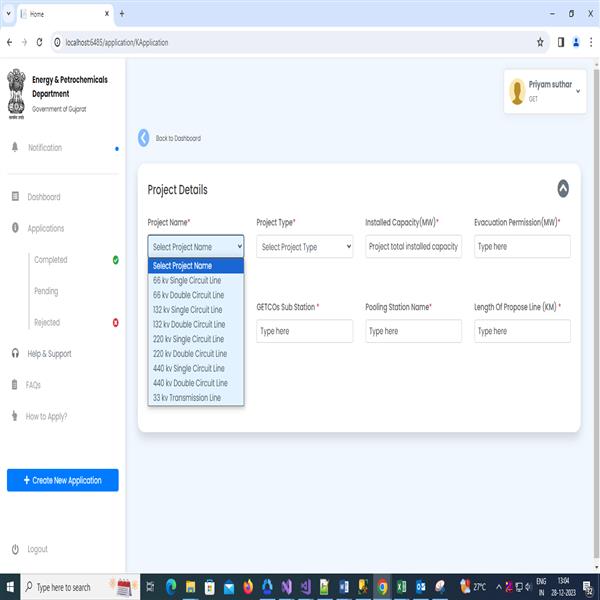
Task: Click Create New Application button
Action: tap(63, 480)
